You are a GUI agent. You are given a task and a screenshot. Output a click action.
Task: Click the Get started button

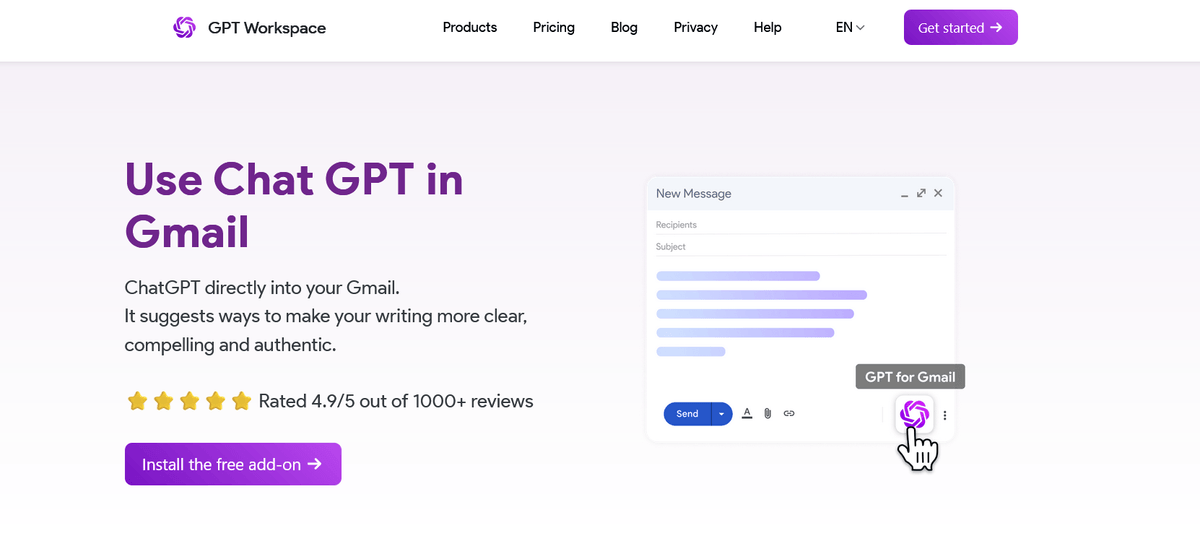(961, 27)
